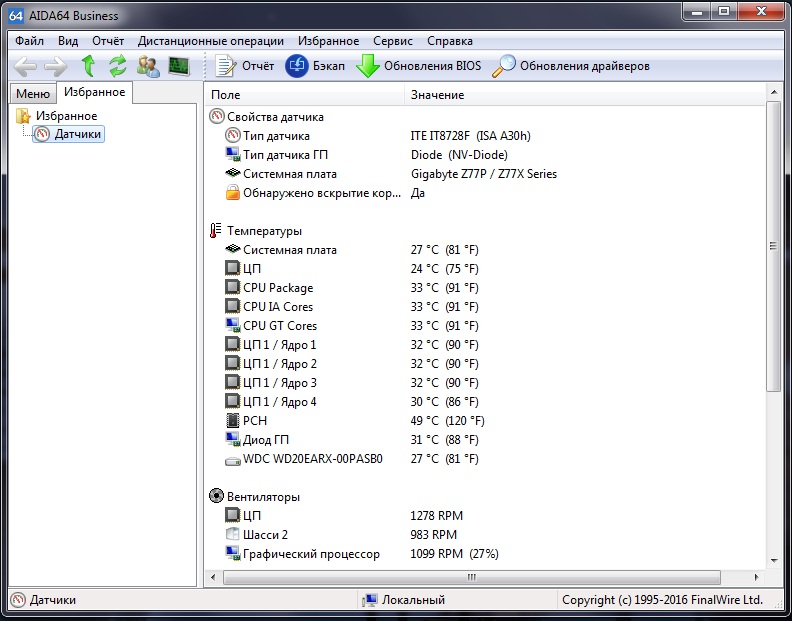Click the Forward arrow toolbar icon
This screenshot has width=792, height=621.
(x=56, y=66)
